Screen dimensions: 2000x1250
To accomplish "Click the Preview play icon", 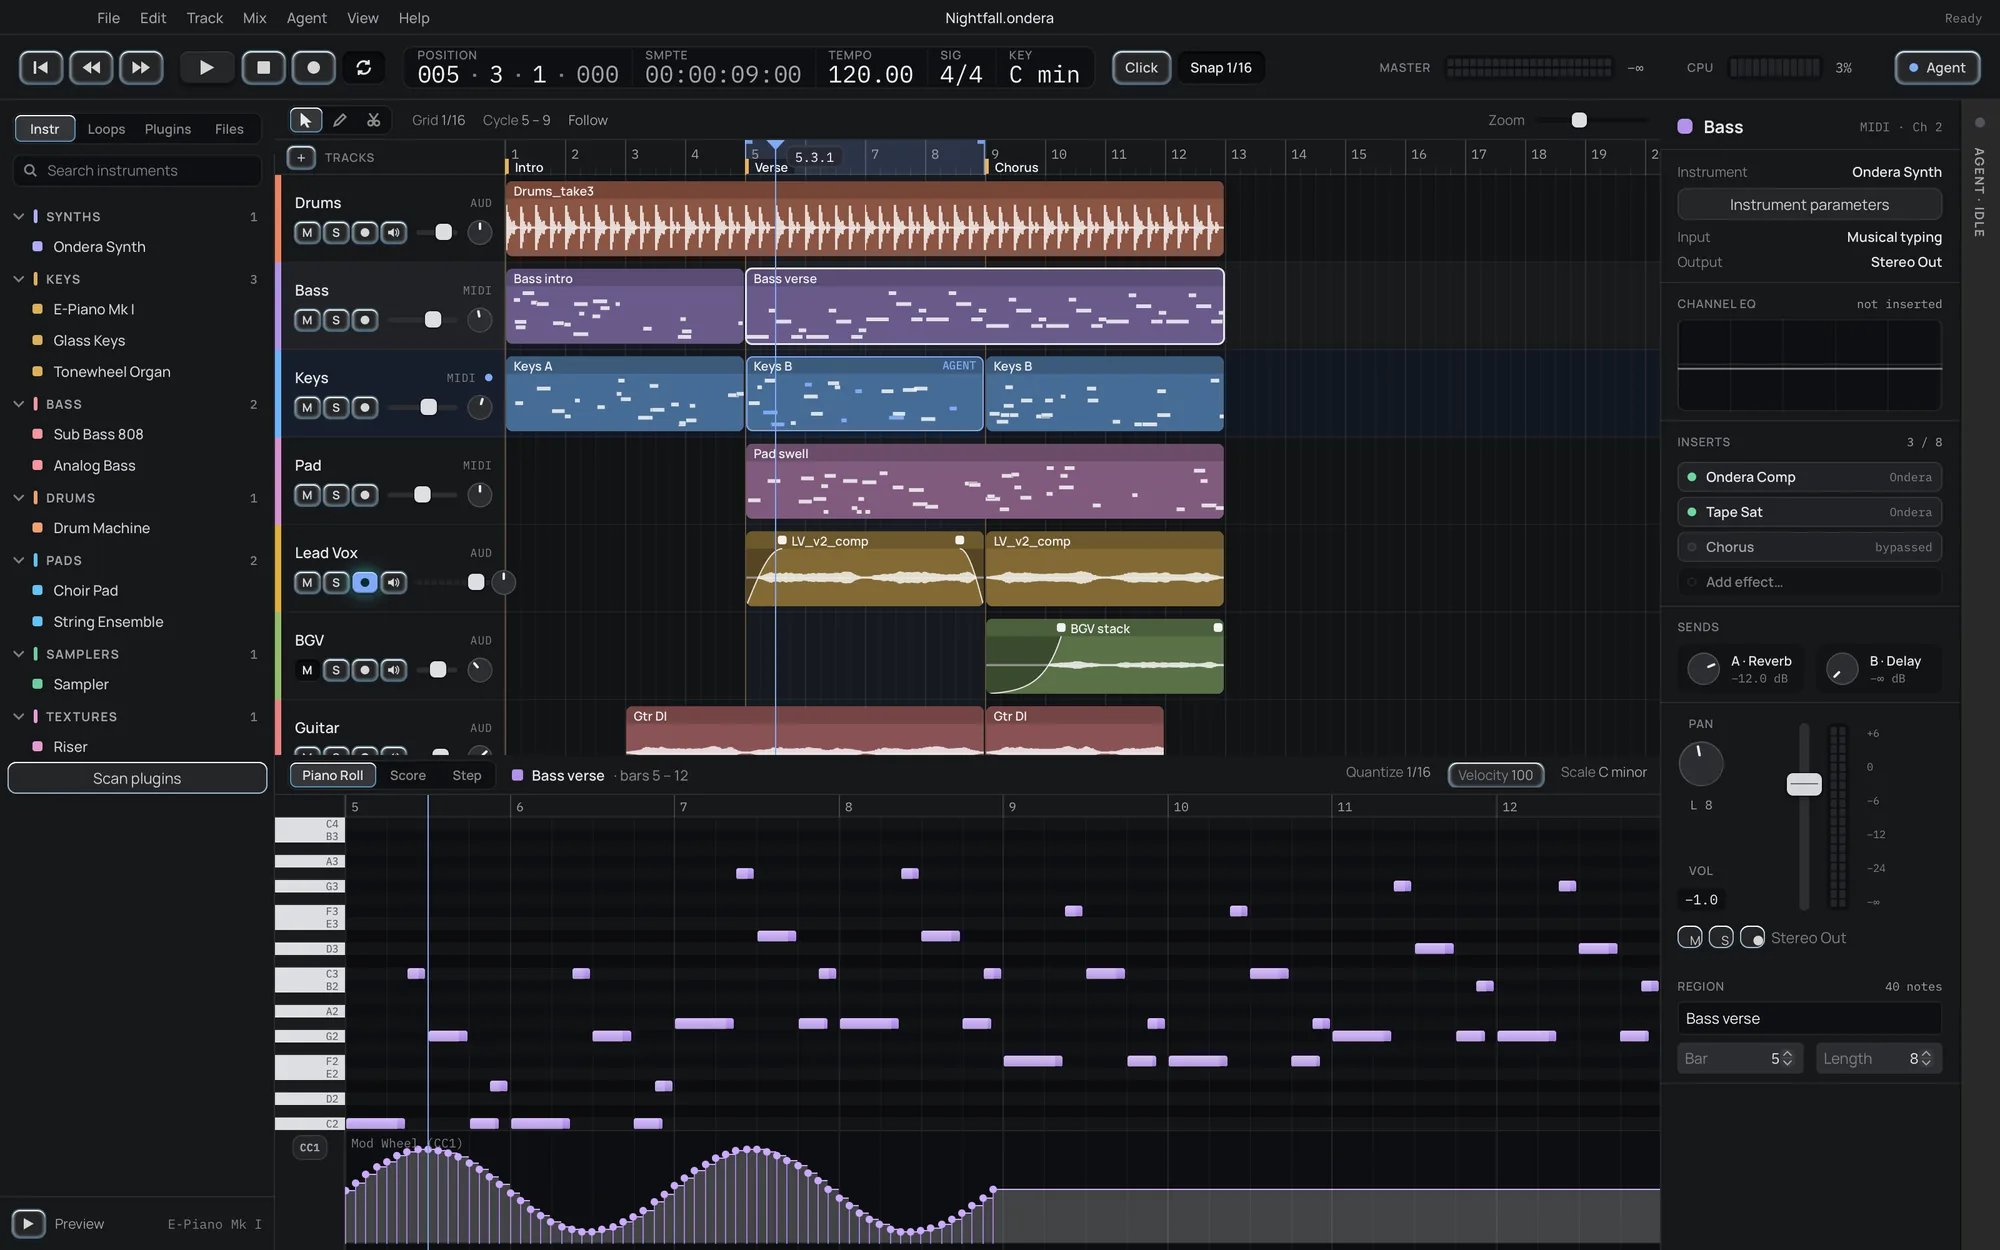I will click(28, 1223).
